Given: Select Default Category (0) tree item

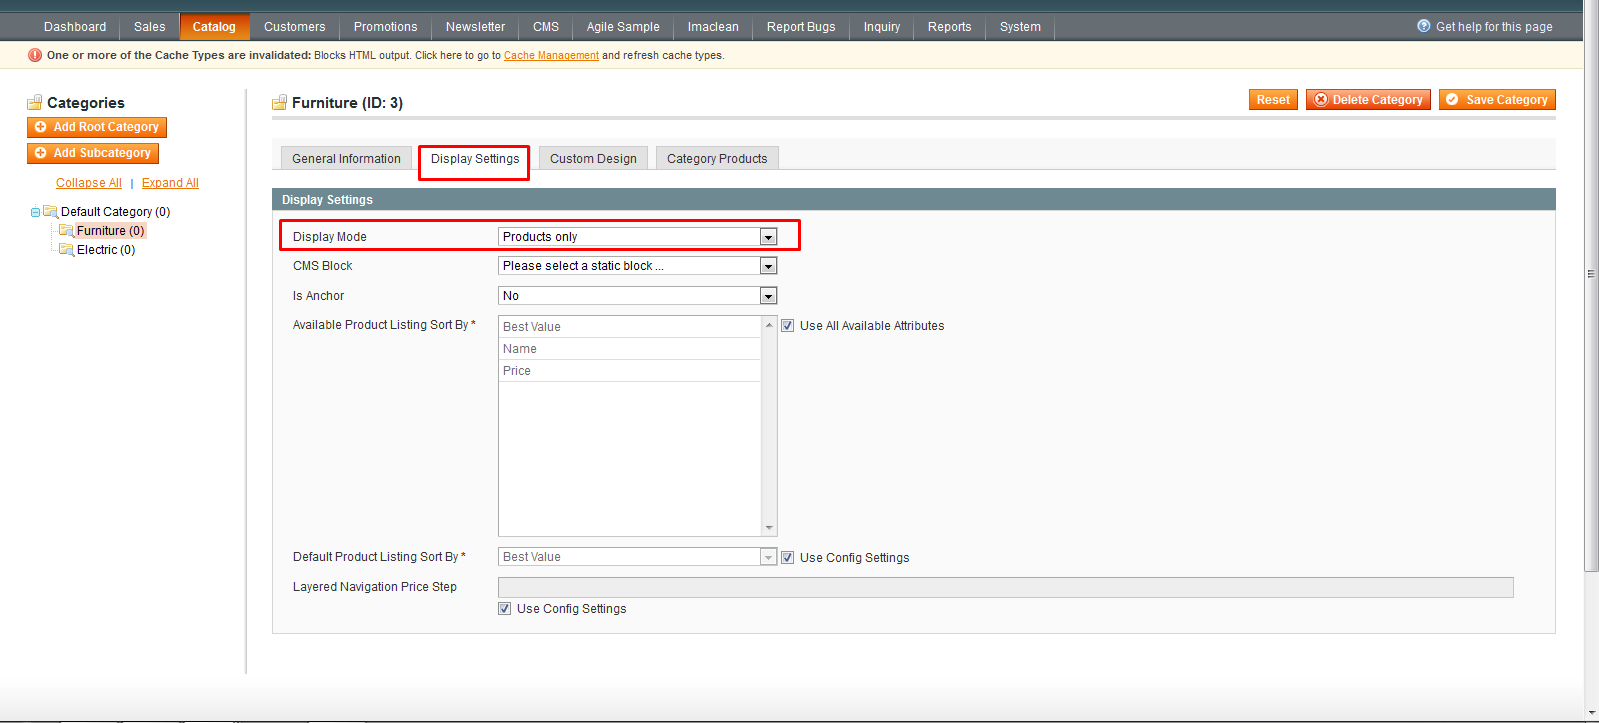Looking at the screenshot, I should pyautogui.click(x=115, y=212).
